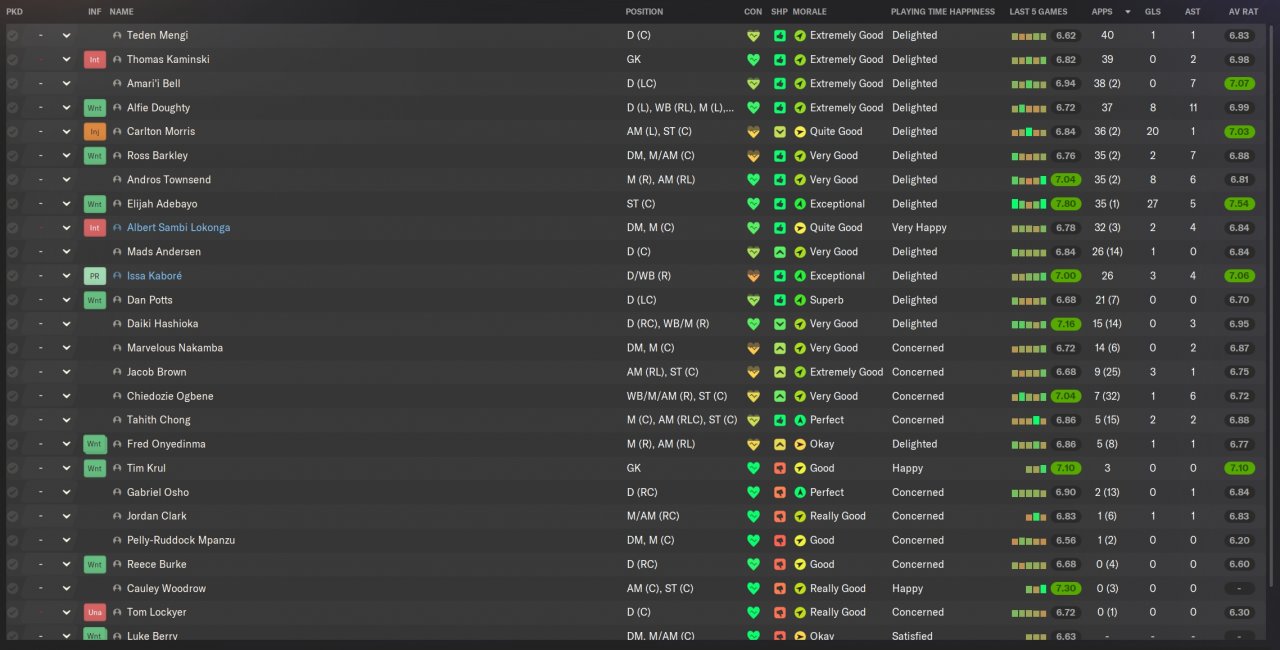Viewport: 1280px width, 650px height.
Task: Click the Wnt status badge for Alfie Doughty
Action: click(x=95, y=108)
